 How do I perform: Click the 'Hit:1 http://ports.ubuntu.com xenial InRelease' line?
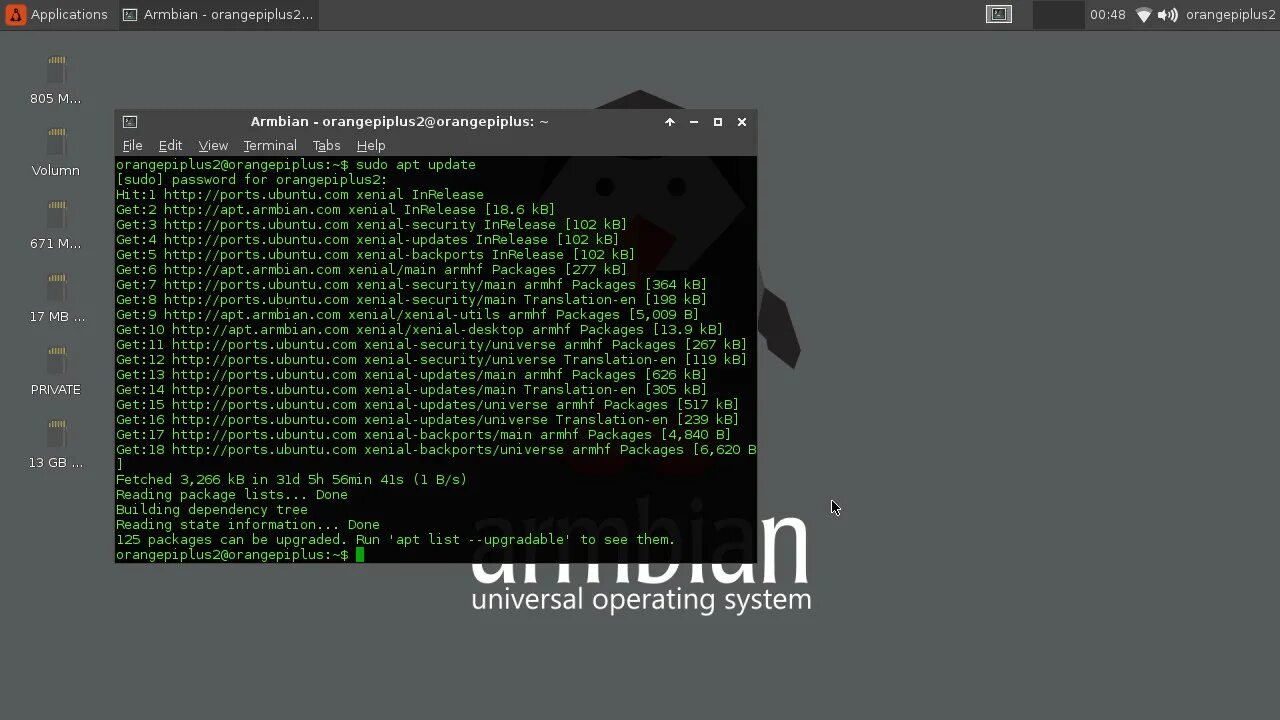click(x=300, y=194)
